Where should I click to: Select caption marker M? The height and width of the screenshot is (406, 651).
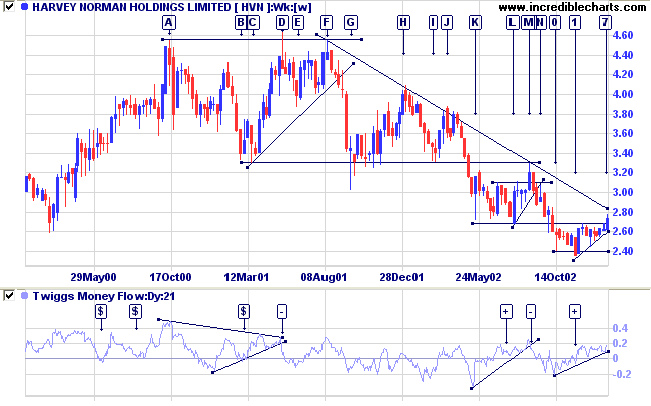coord(528,22)
